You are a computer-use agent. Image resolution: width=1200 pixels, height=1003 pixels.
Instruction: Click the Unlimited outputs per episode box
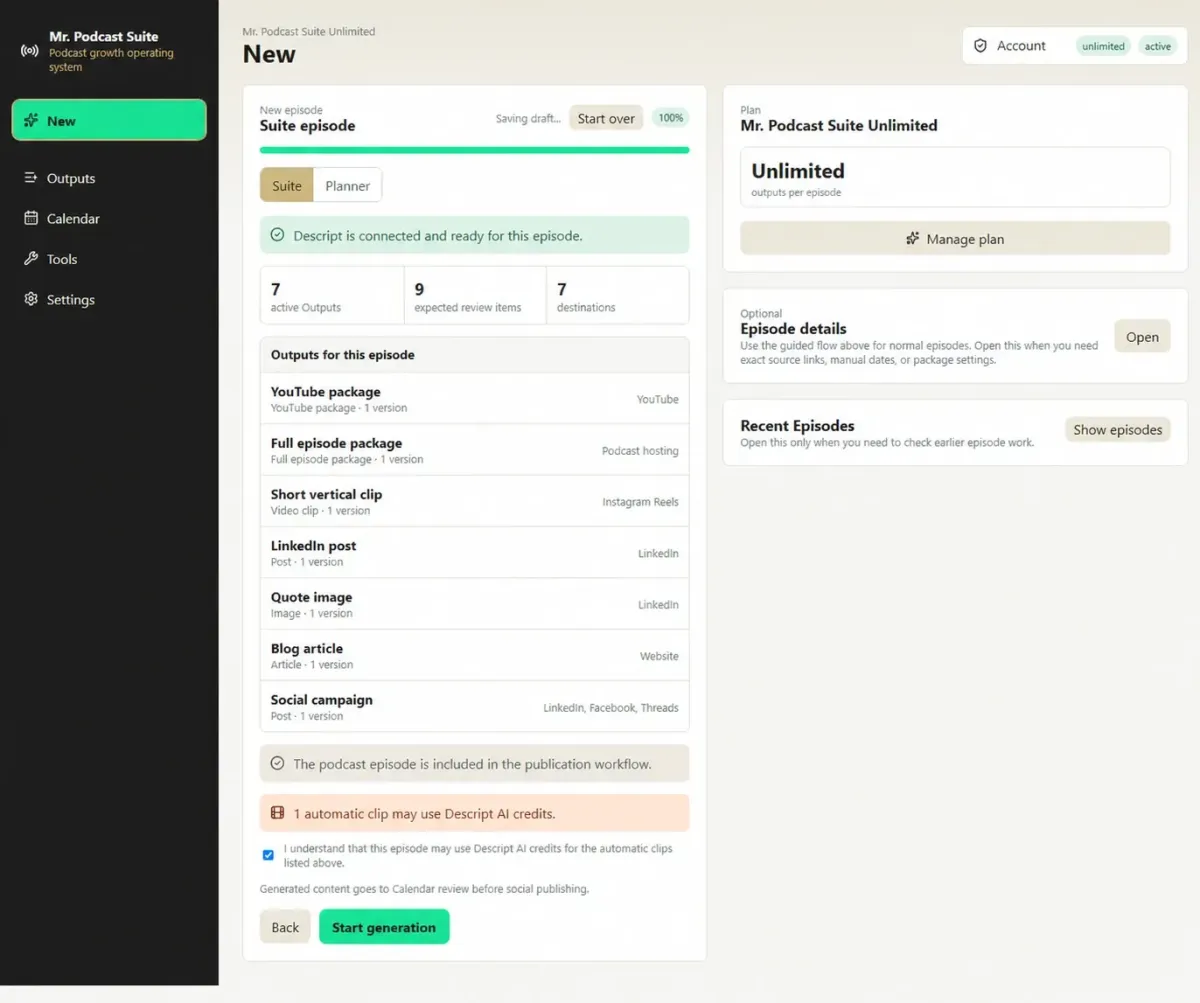(x=955, y=177)
